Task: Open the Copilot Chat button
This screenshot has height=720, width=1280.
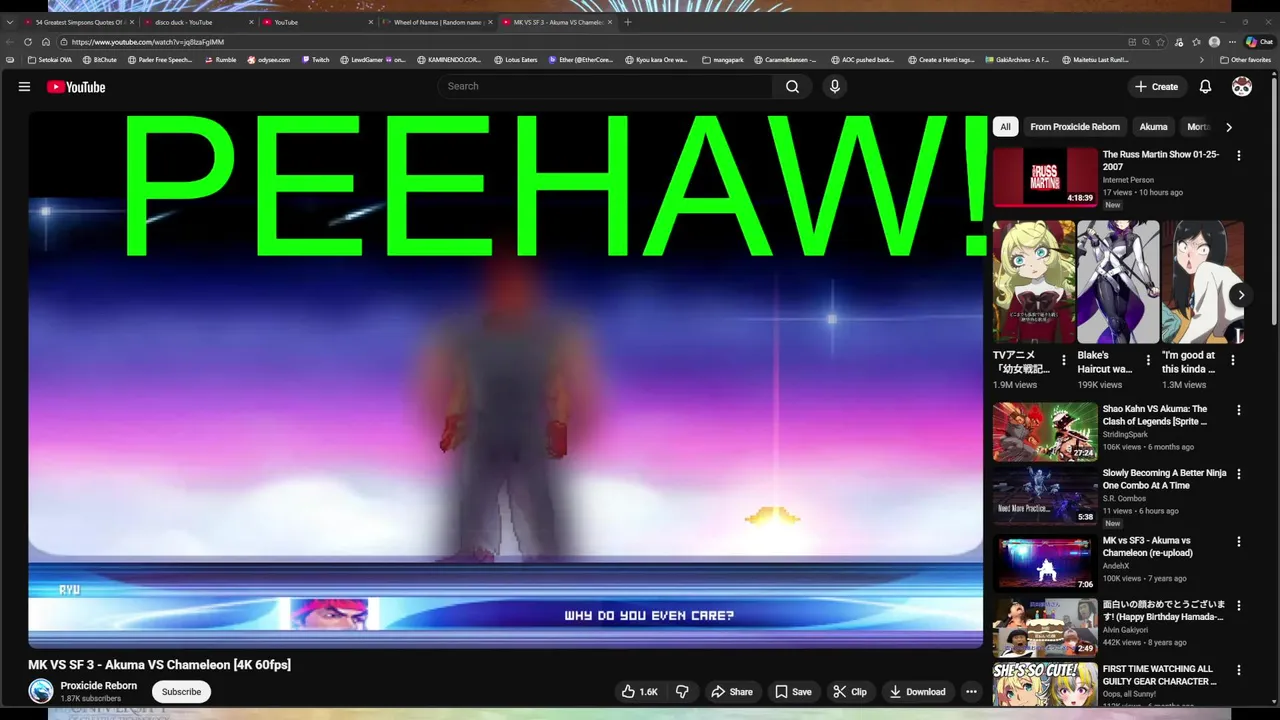Action: pos(1258,42)
